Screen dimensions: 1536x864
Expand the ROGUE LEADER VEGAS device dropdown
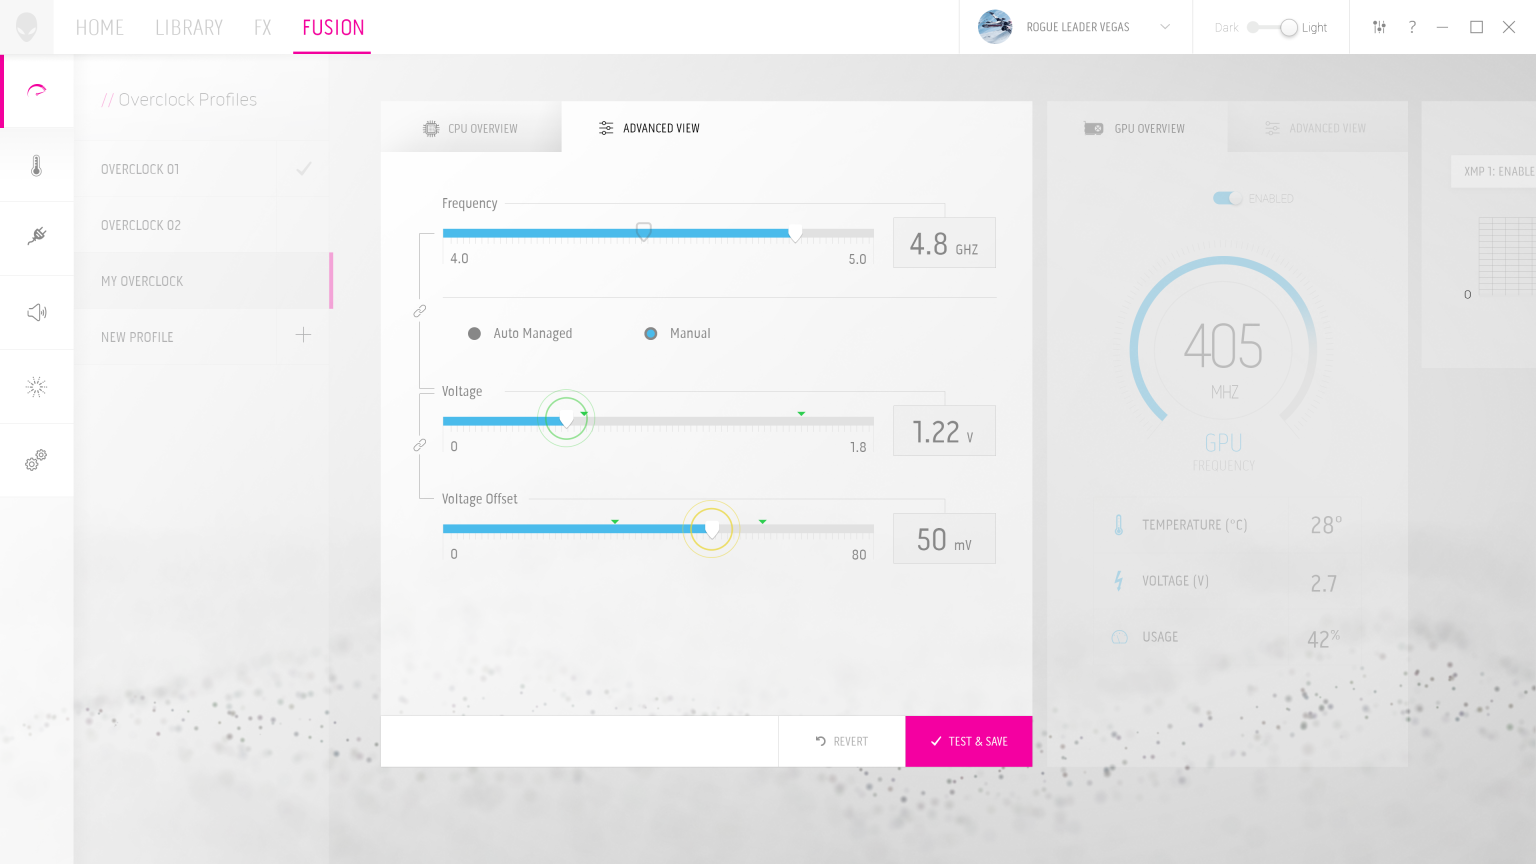pos(1164,27)
